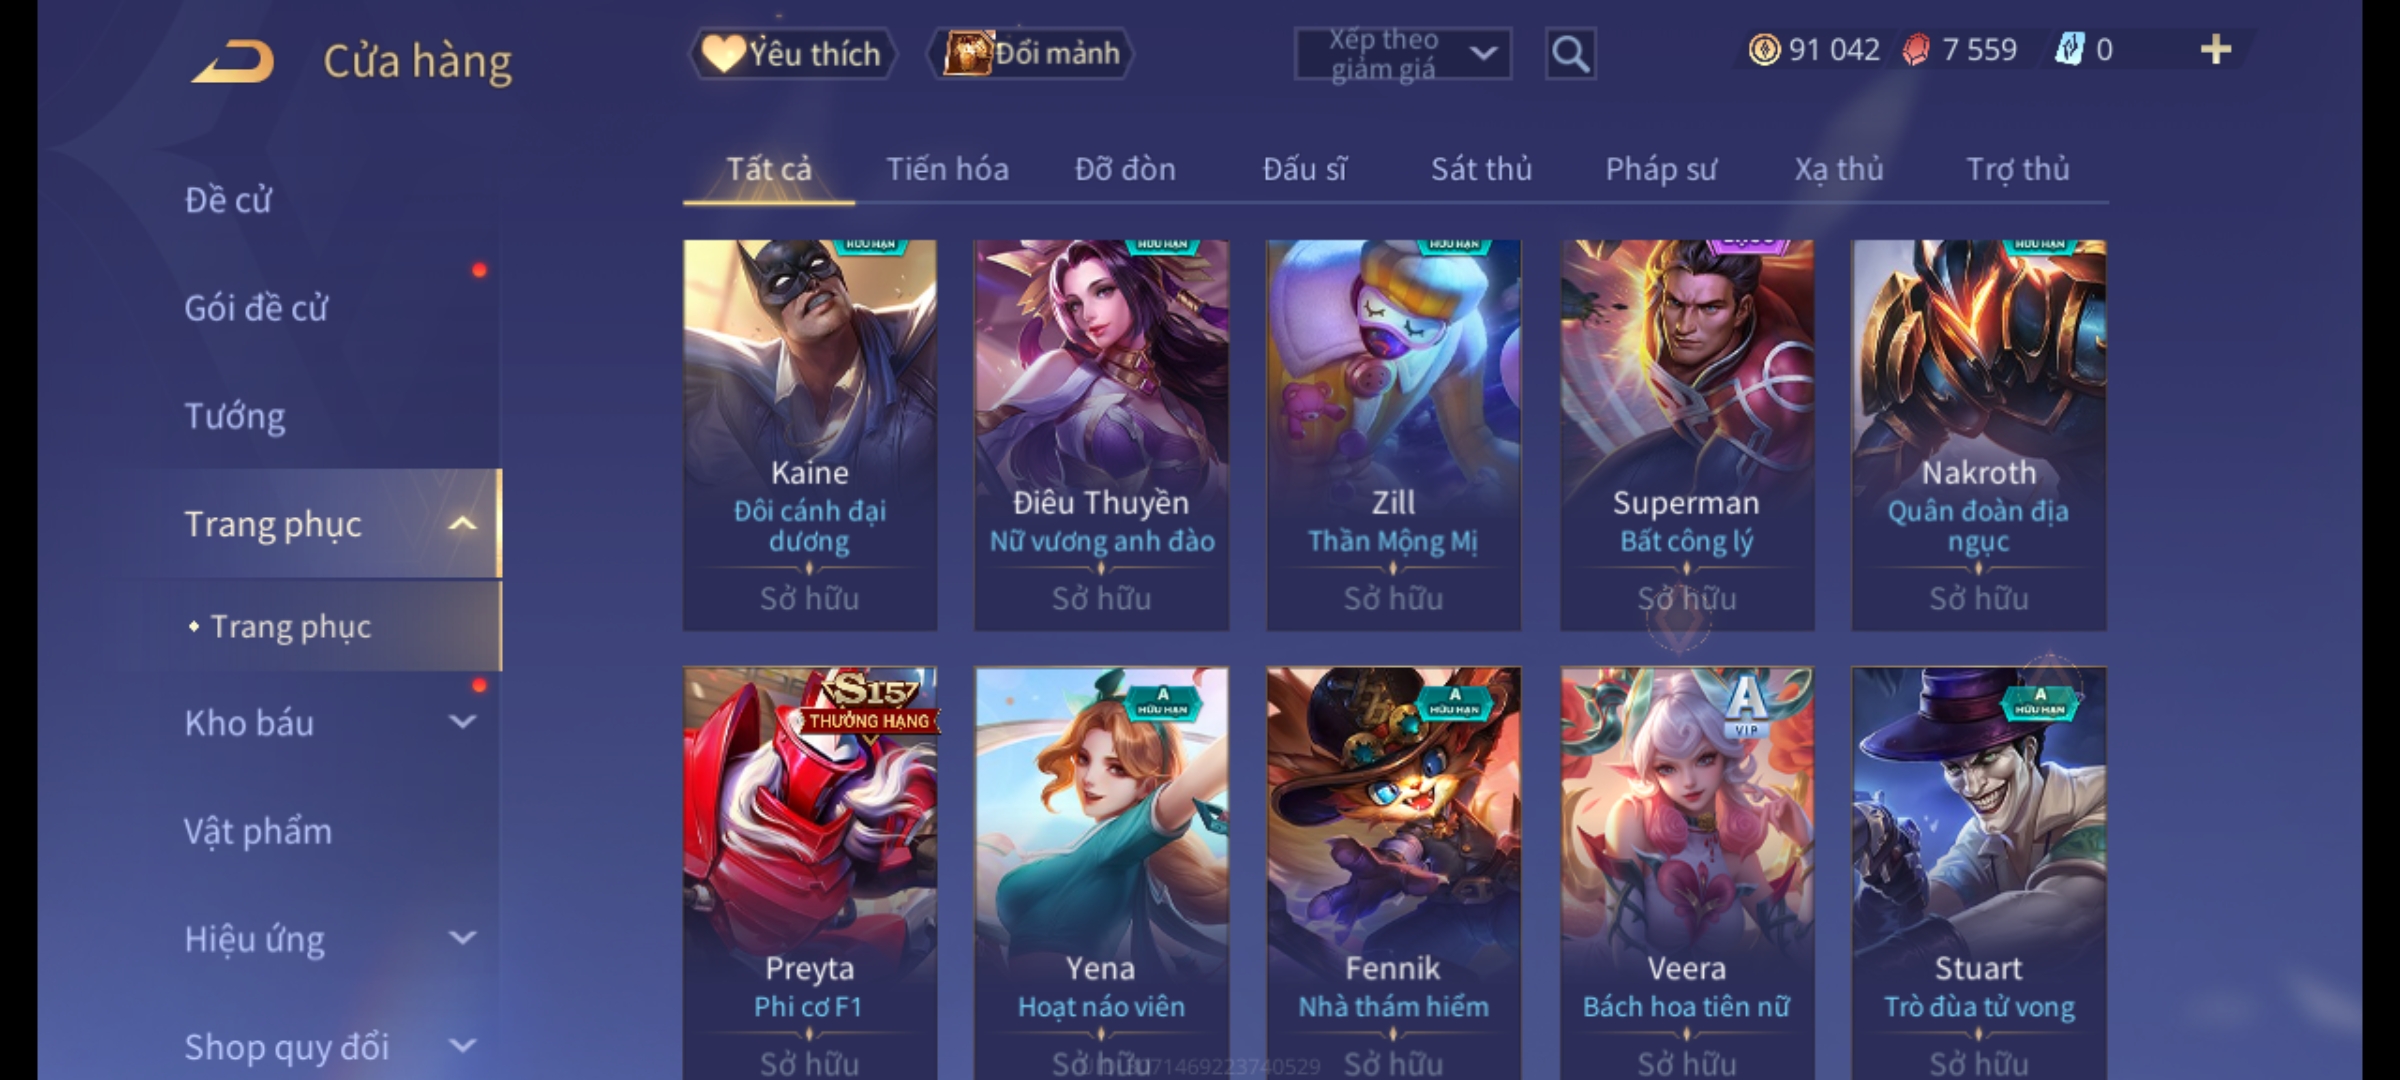This screenshot has width=2400, height=1080.
Task: Open search with the magnifier icon
Action: coord(1570,54)
